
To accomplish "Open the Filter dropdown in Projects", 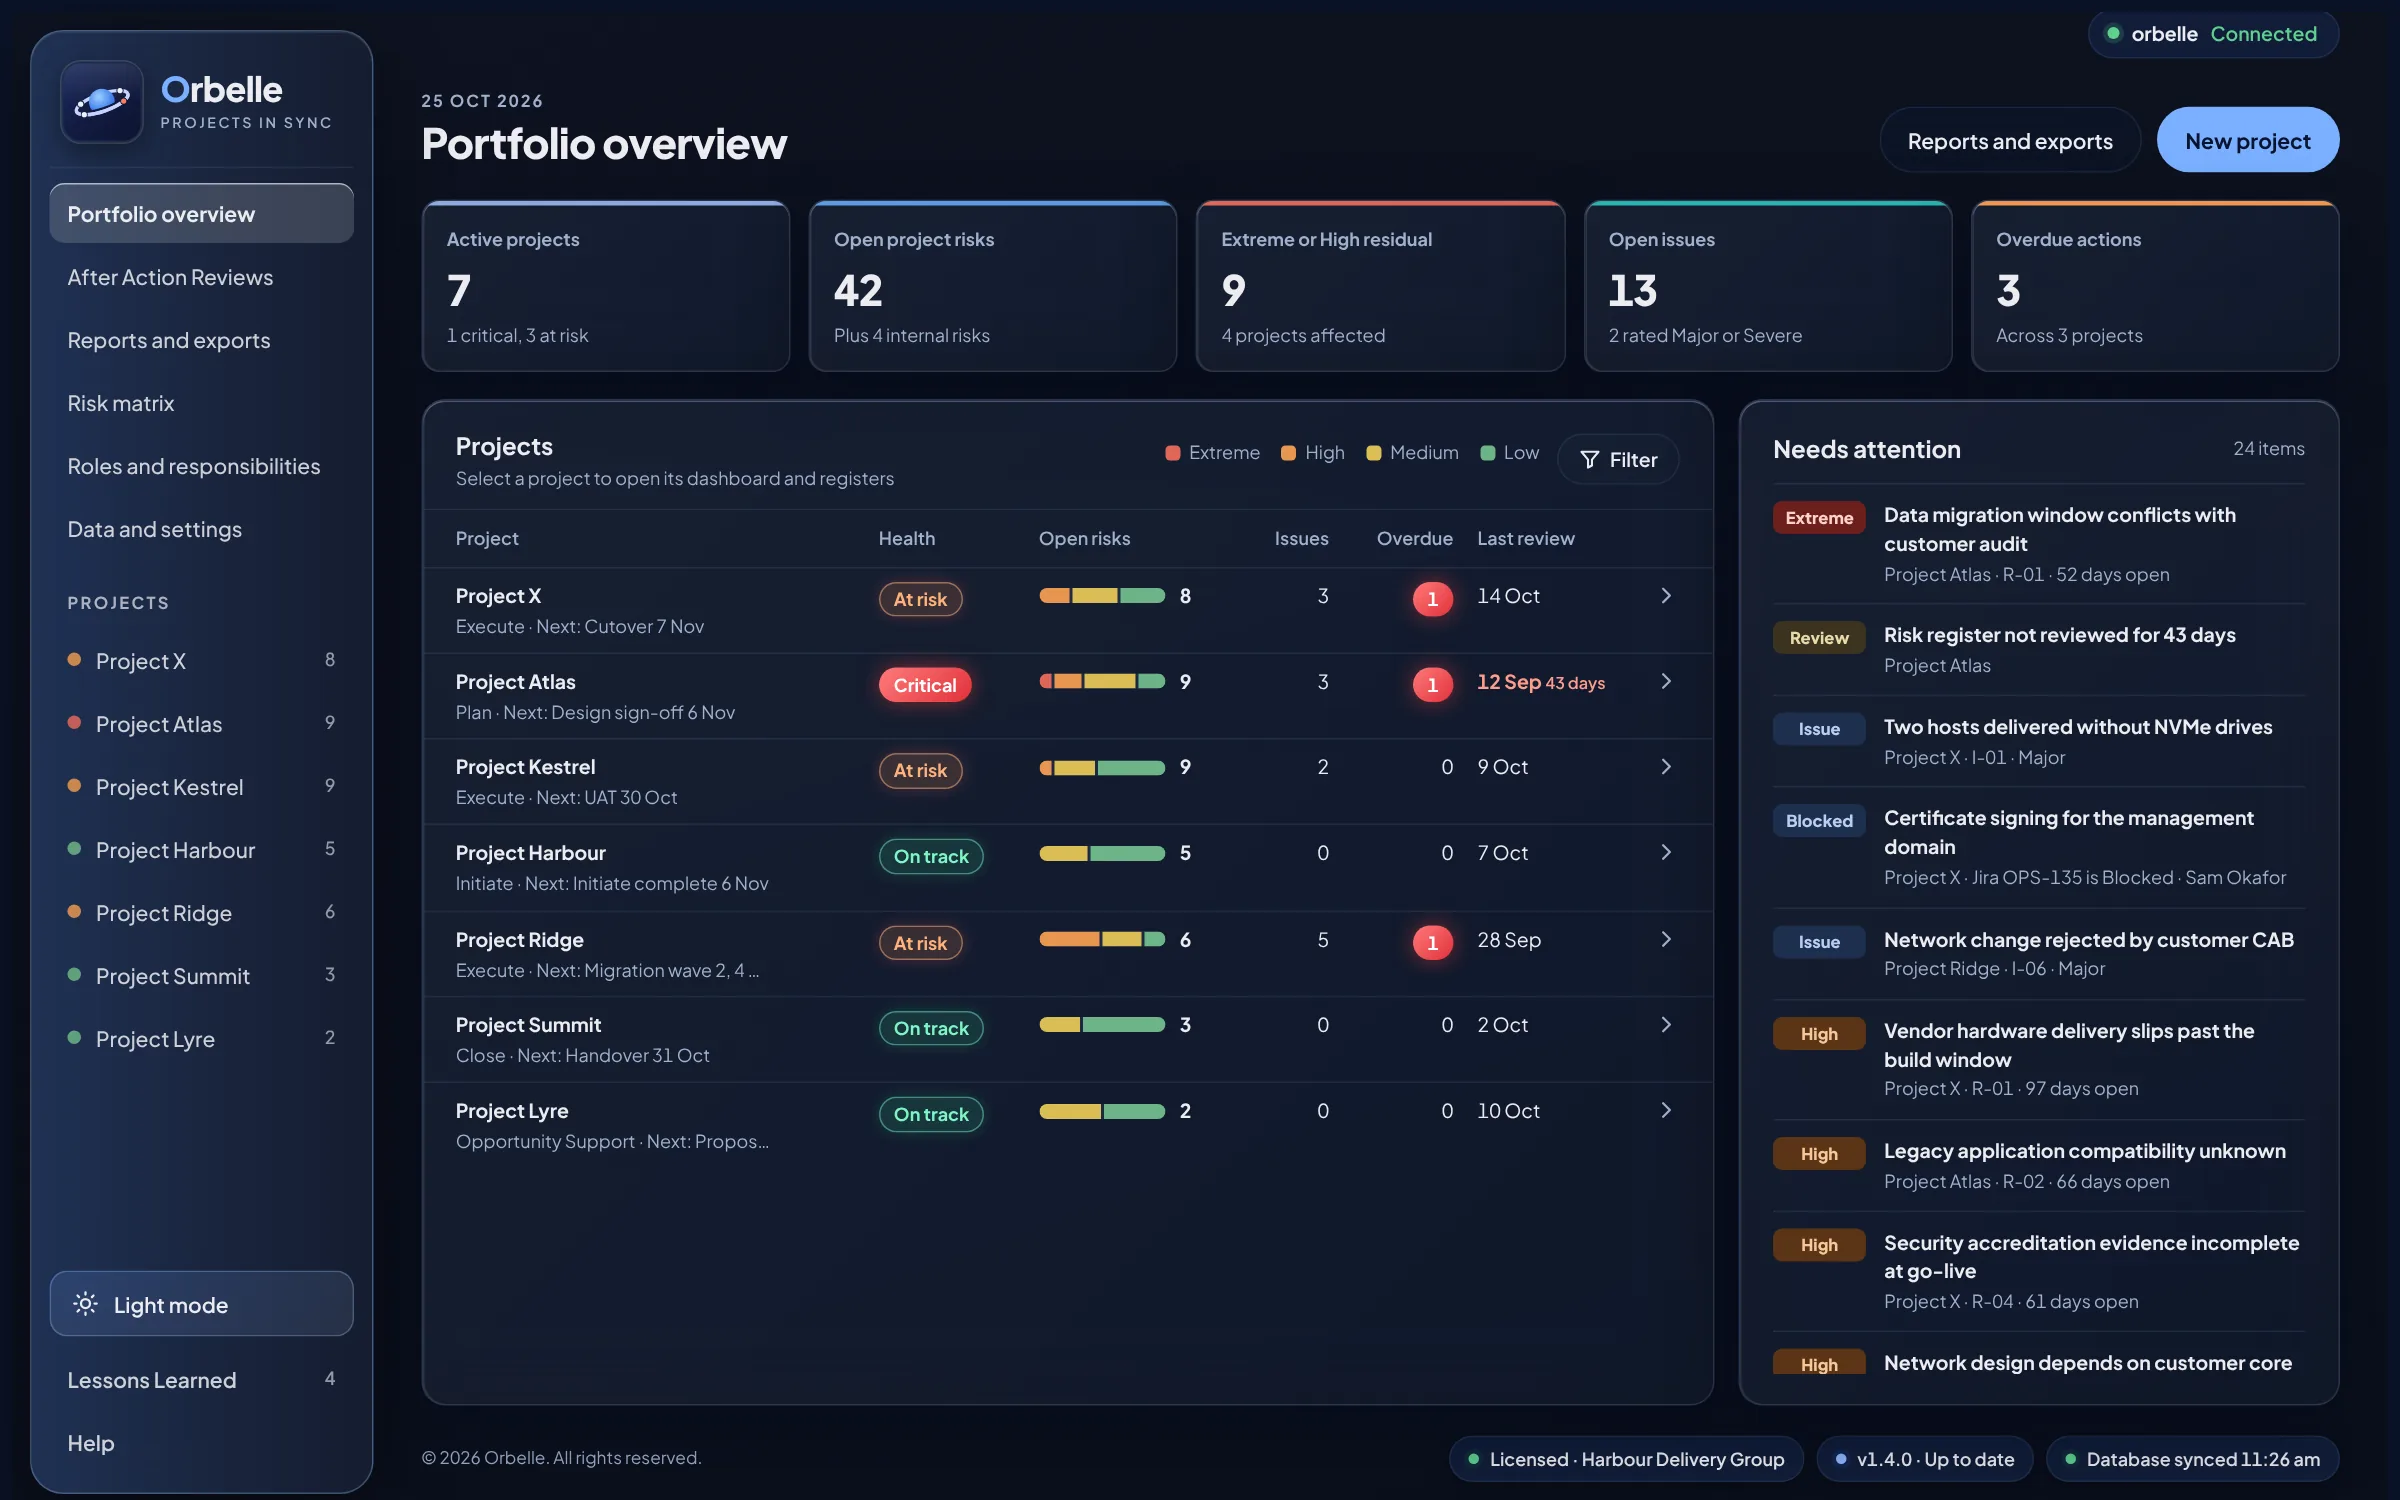I will point(1618,460).
